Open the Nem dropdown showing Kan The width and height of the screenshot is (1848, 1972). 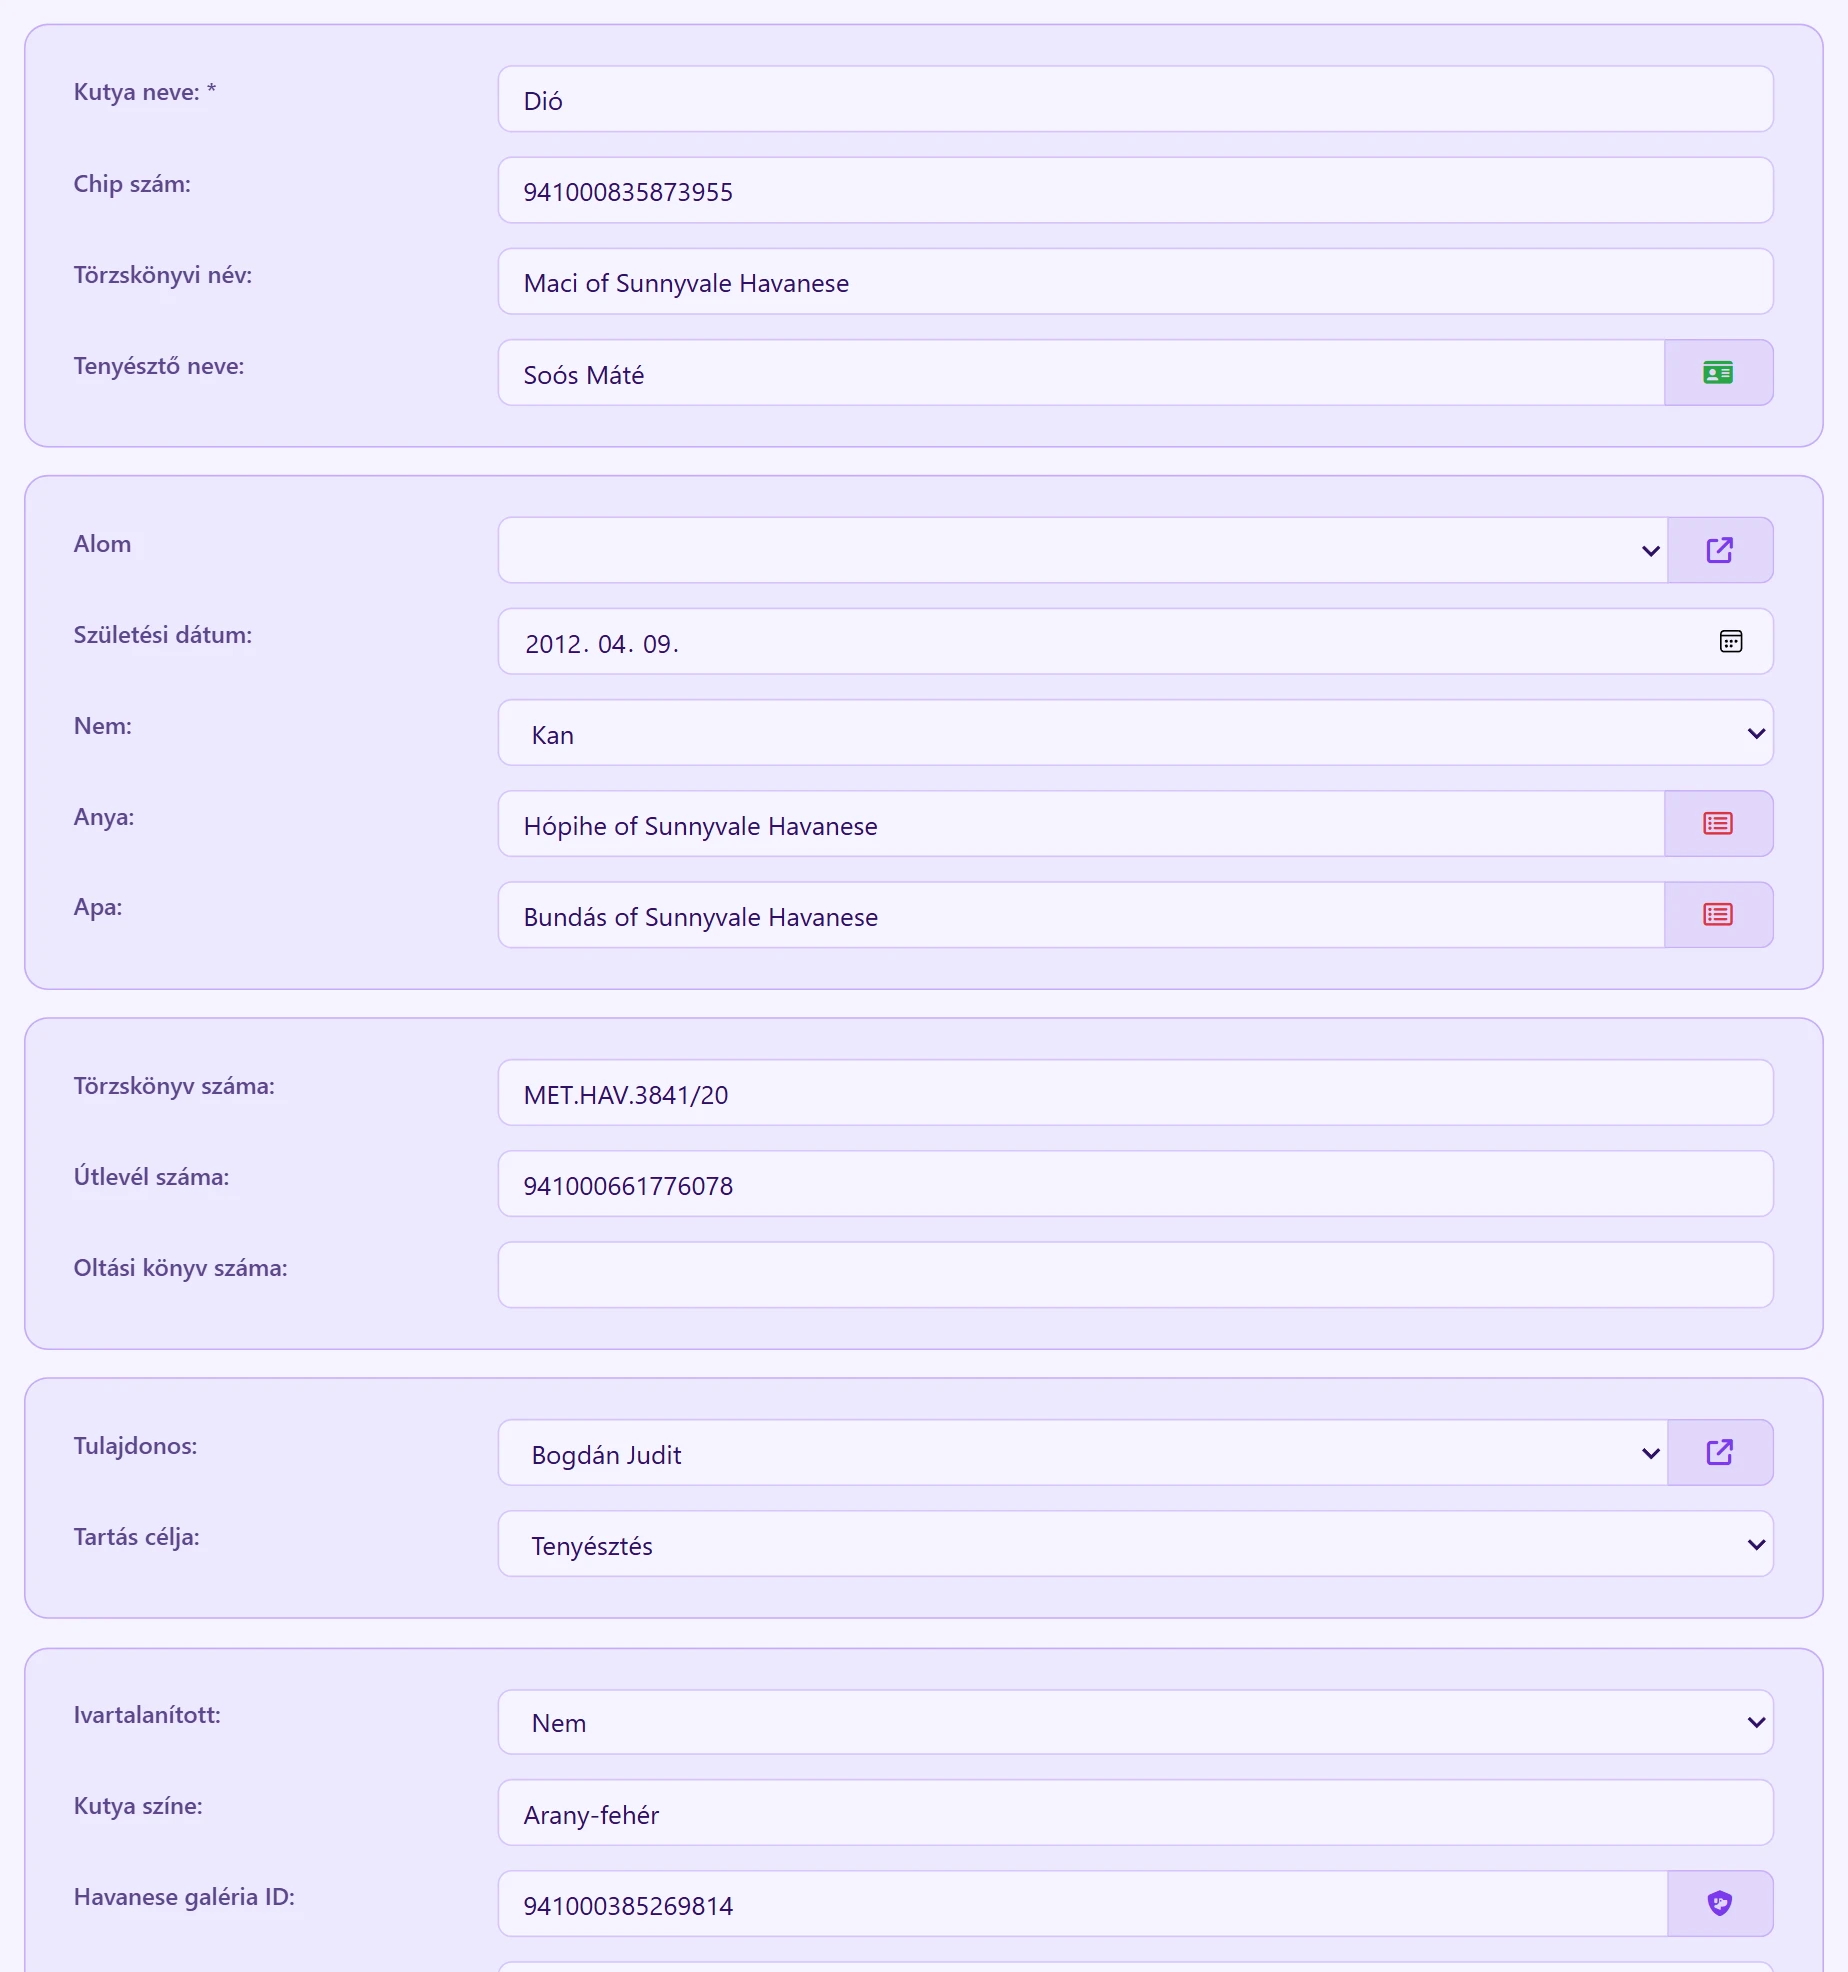1135,733
